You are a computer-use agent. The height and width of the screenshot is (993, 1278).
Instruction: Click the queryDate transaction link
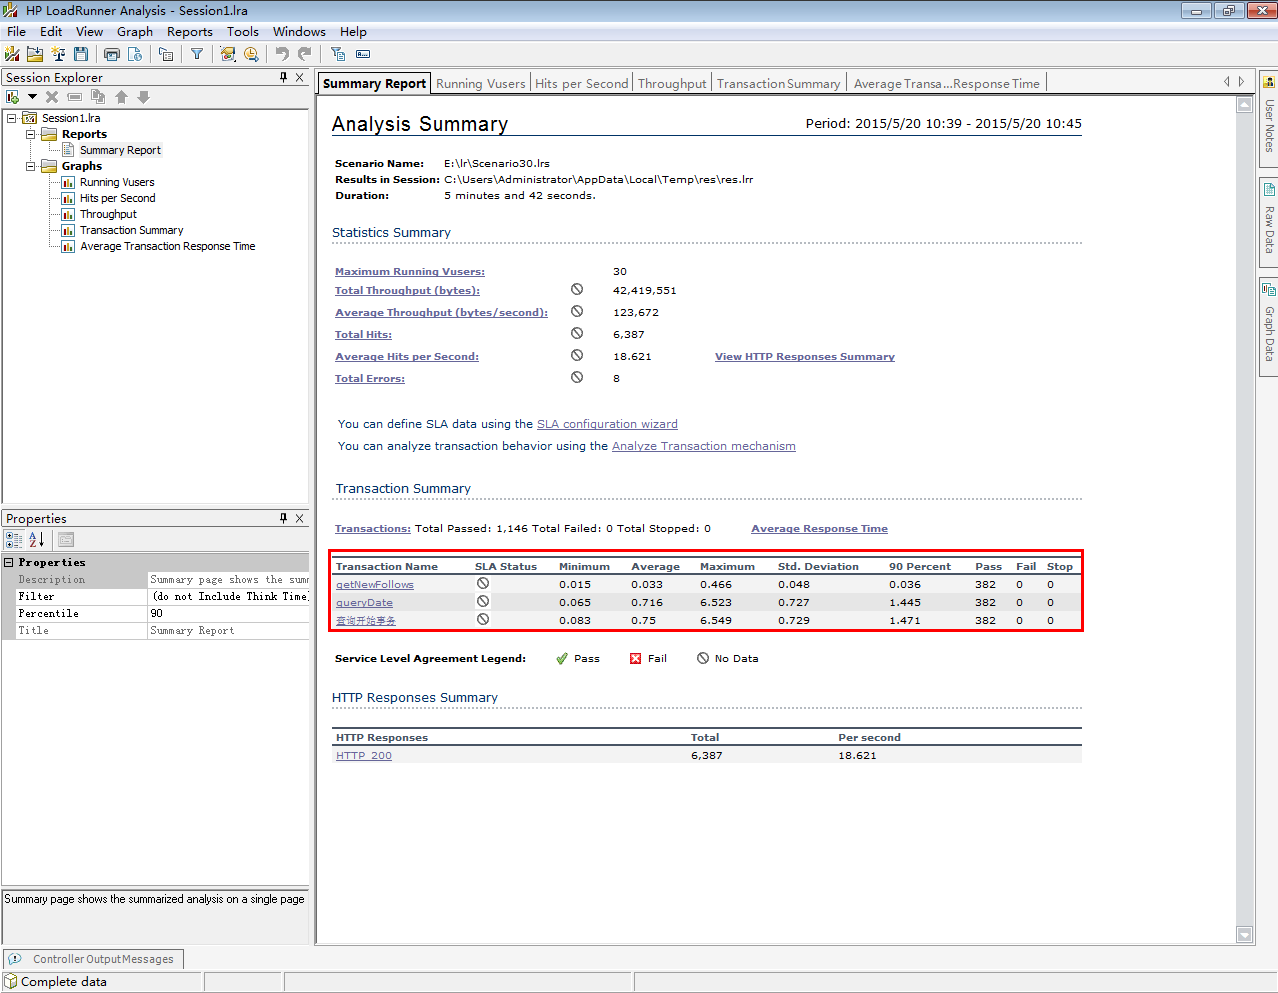[x=364, y=603]
